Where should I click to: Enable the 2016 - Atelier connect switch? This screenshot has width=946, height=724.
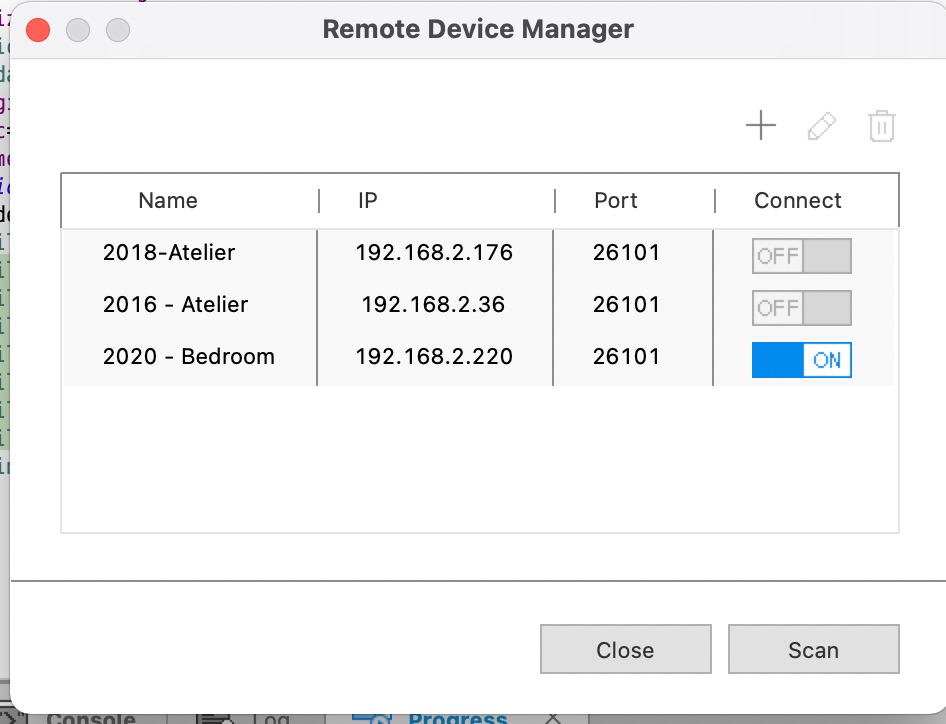coord(801,308)
